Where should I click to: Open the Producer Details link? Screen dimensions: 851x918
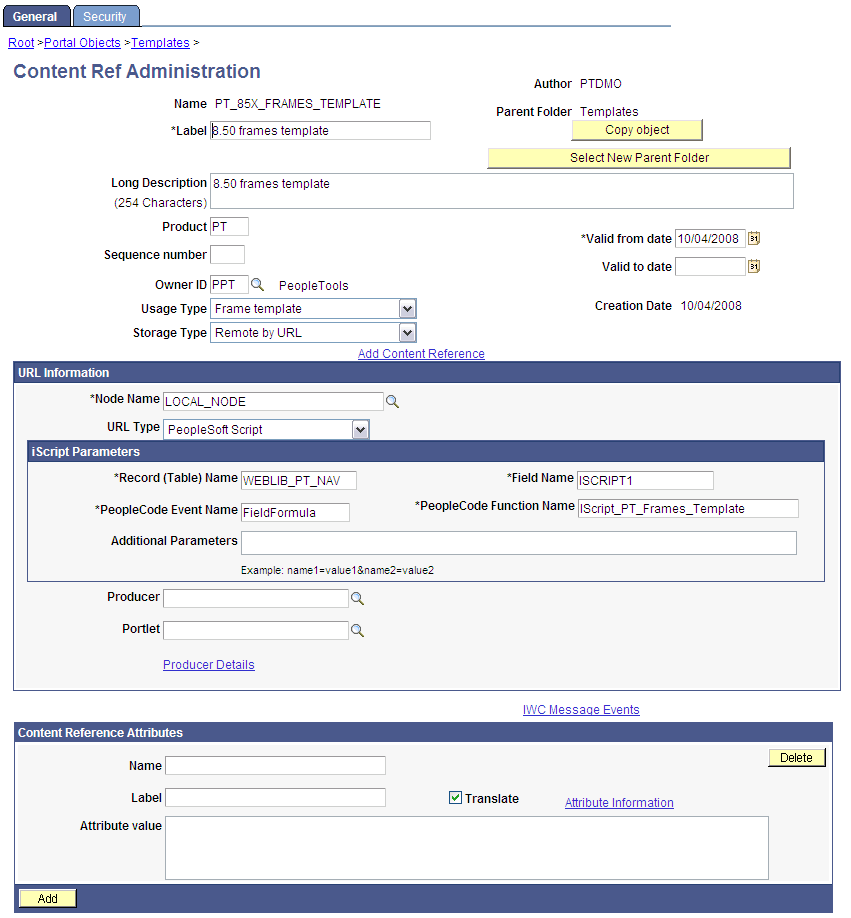[208, 665]
